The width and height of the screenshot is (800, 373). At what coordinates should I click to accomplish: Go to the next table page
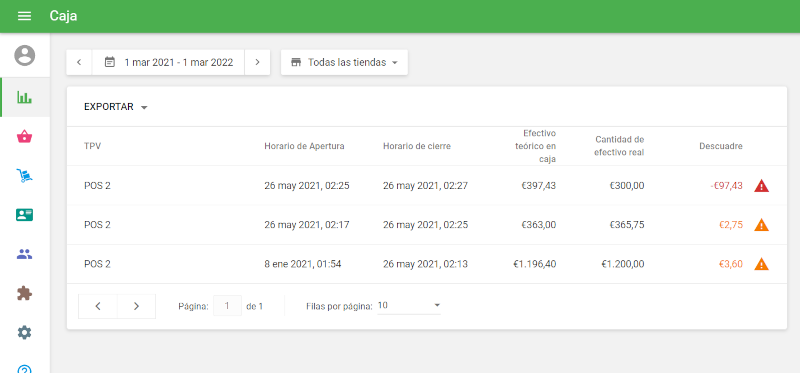[136, 306]
